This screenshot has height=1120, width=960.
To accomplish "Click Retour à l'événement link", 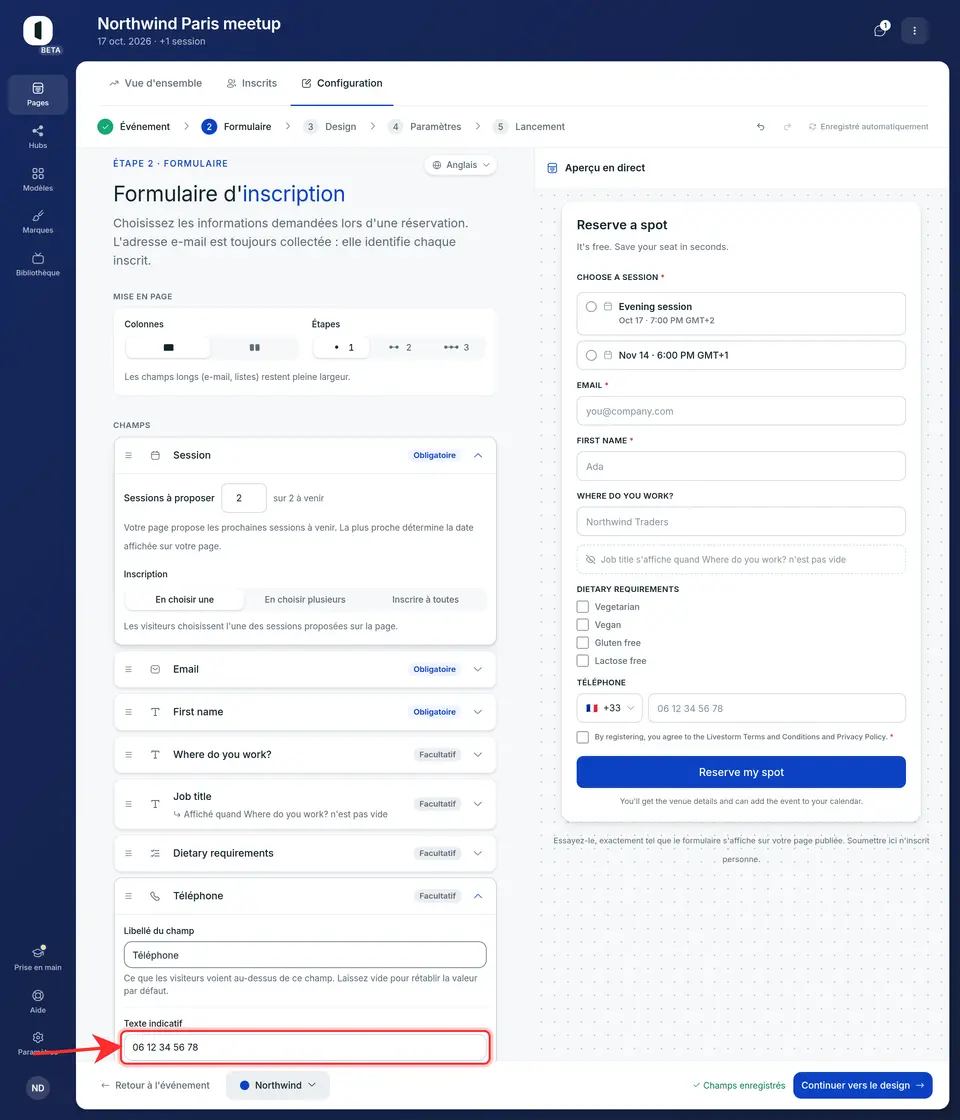I will (x=155, y=1085).
